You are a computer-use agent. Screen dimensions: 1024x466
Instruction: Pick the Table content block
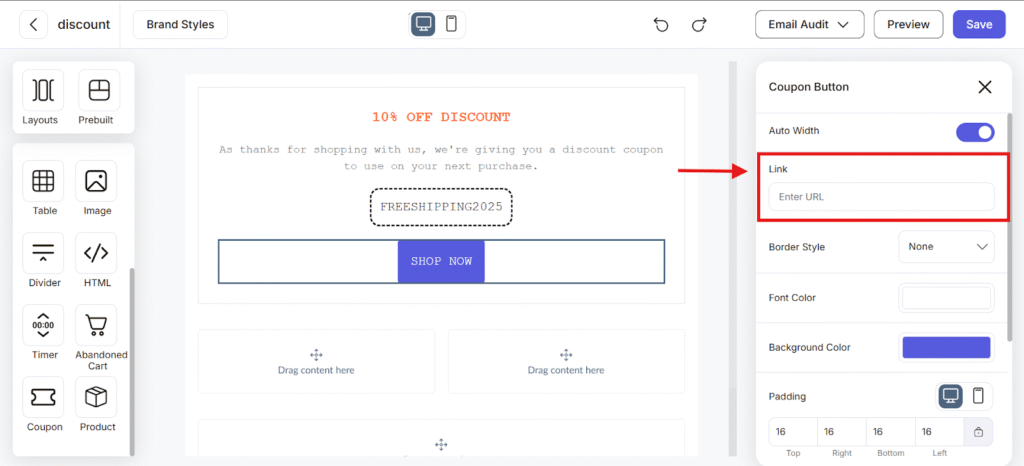pos(43,181)
